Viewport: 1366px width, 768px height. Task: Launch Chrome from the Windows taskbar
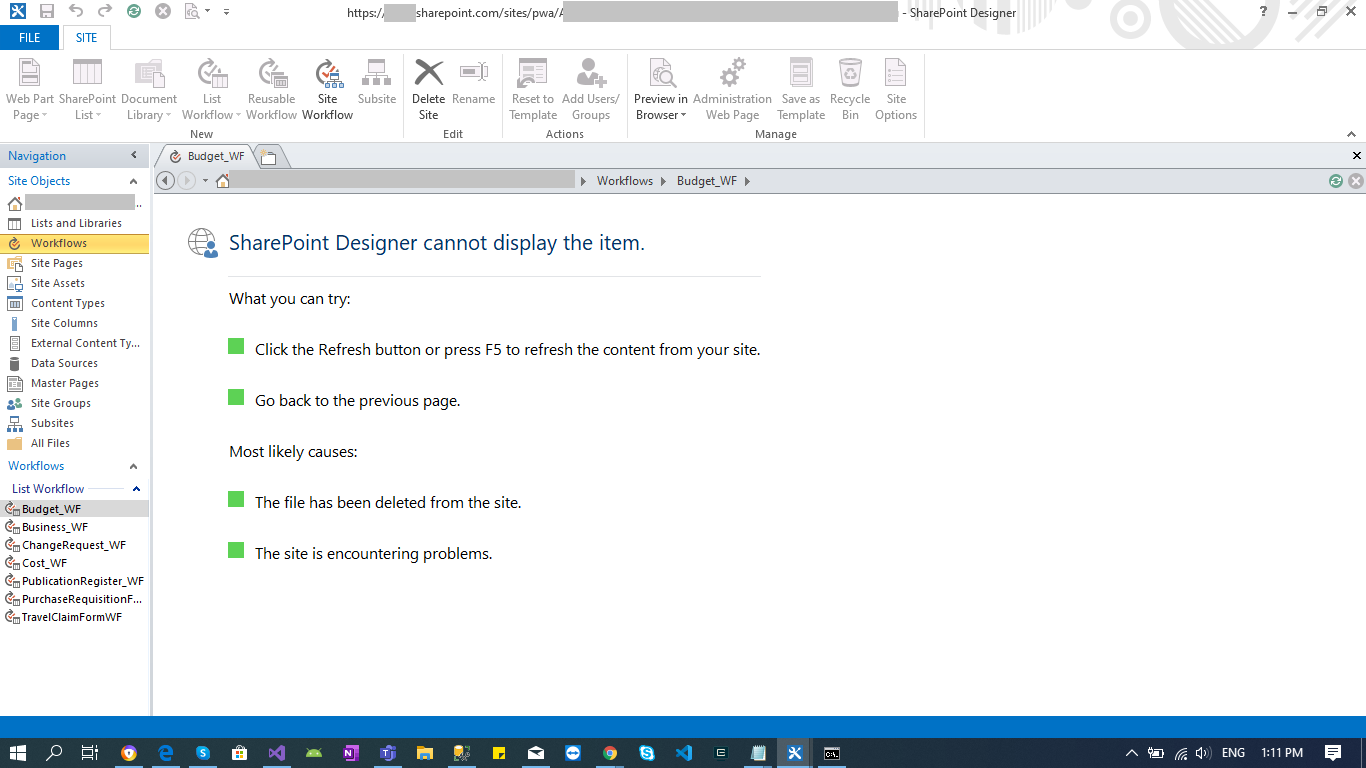pyautogui.click(x=610, y=753)
